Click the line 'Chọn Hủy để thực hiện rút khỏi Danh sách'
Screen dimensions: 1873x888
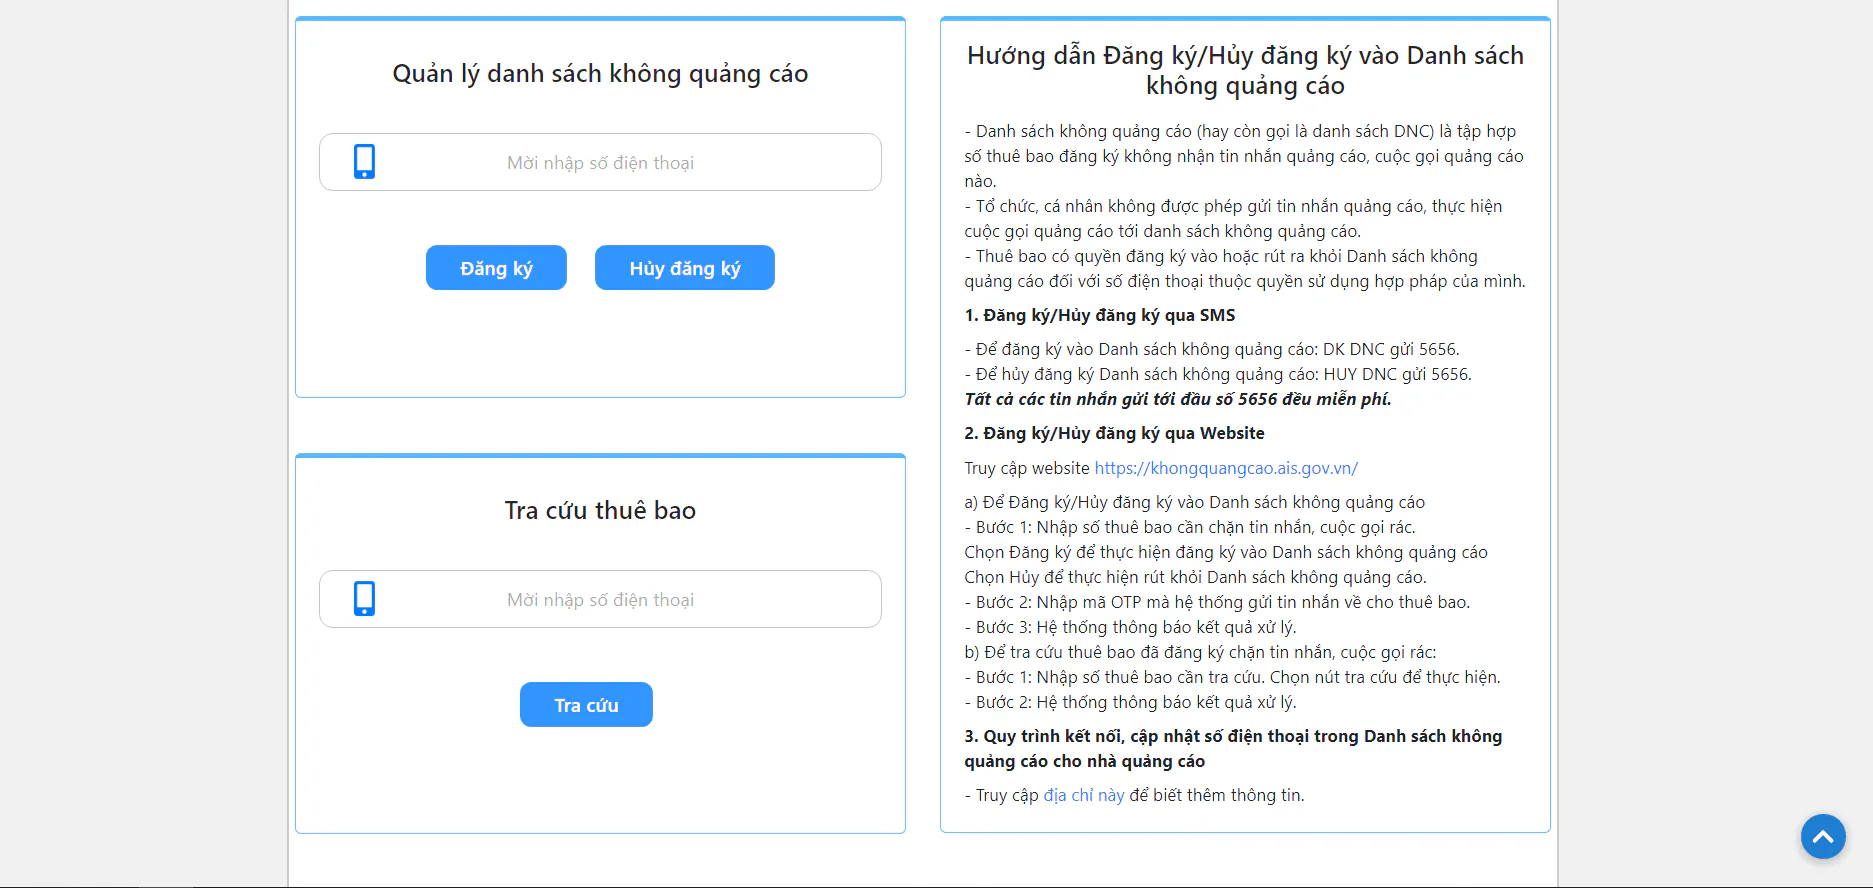[1195, 577]
